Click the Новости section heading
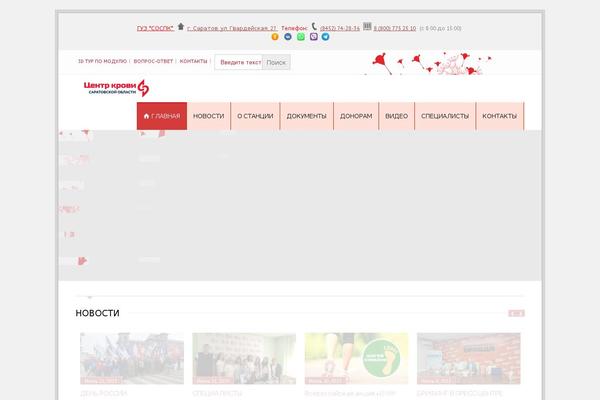Image resolution: width=600 pixels, height=400 pixels. (97, 313)
